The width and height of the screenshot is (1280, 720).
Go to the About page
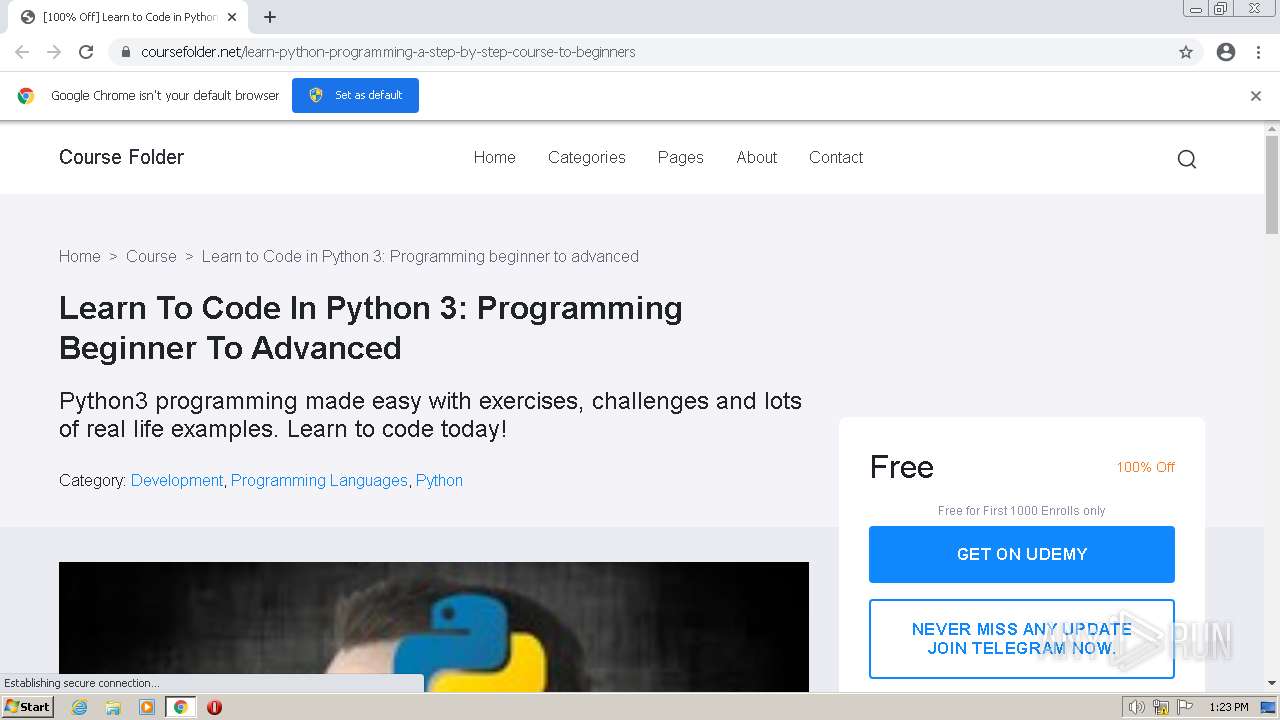click(x=757, y=157)
